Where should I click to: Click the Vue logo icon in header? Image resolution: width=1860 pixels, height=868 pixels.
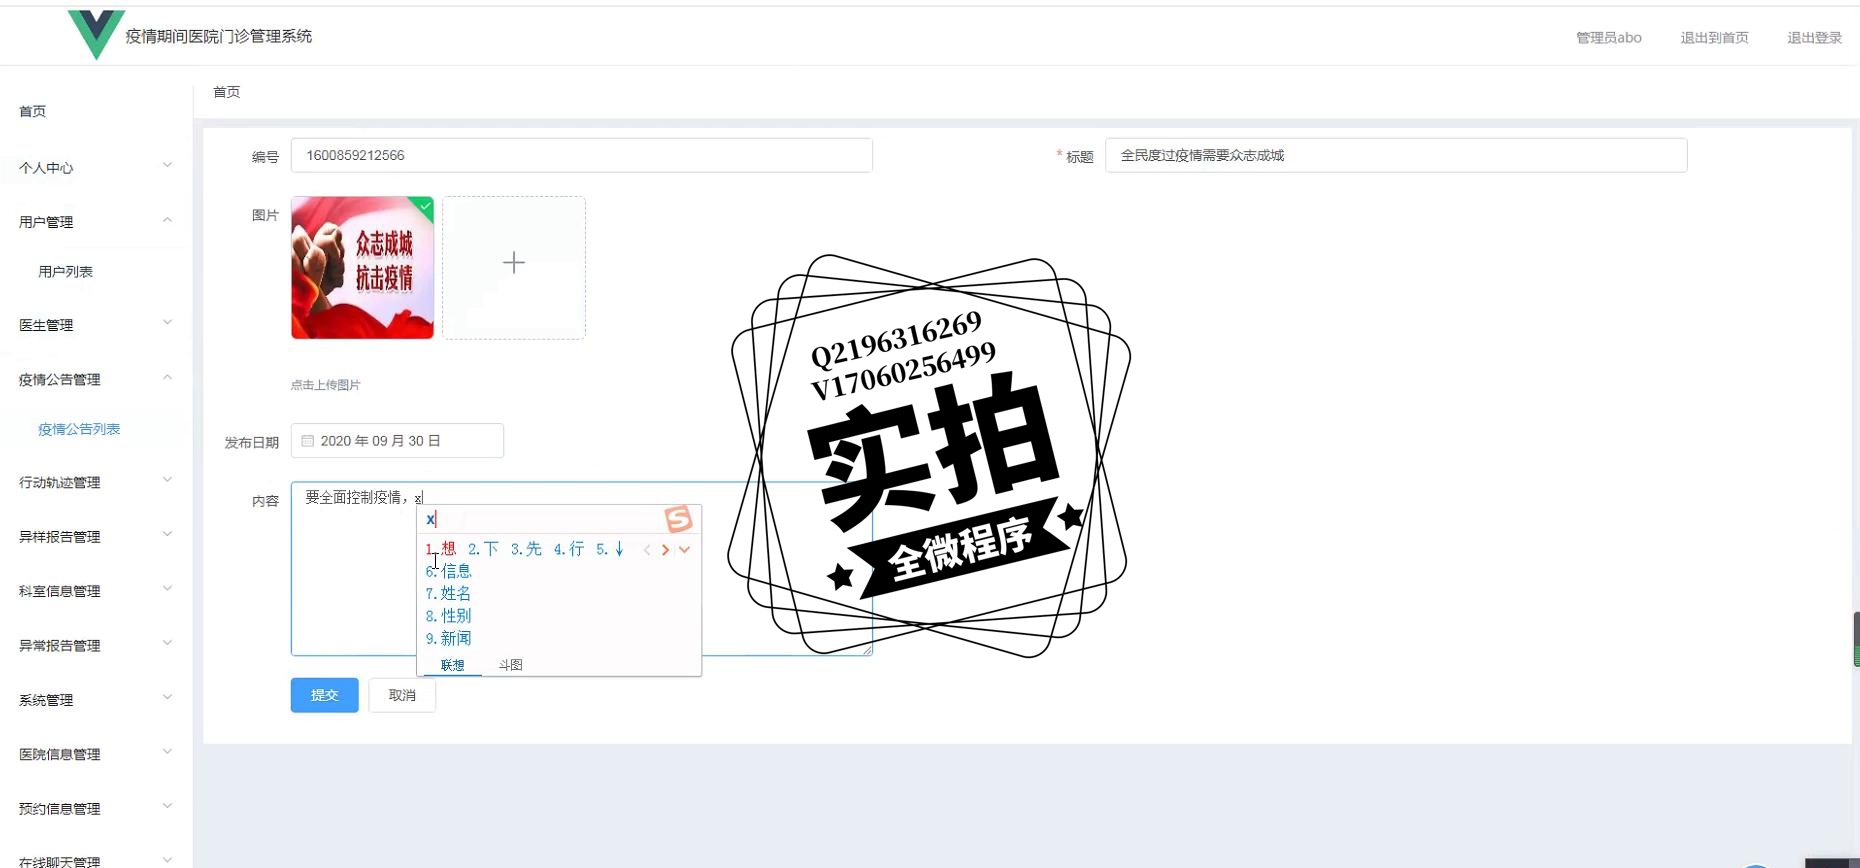pyautogui.click(x=96, y=35)
